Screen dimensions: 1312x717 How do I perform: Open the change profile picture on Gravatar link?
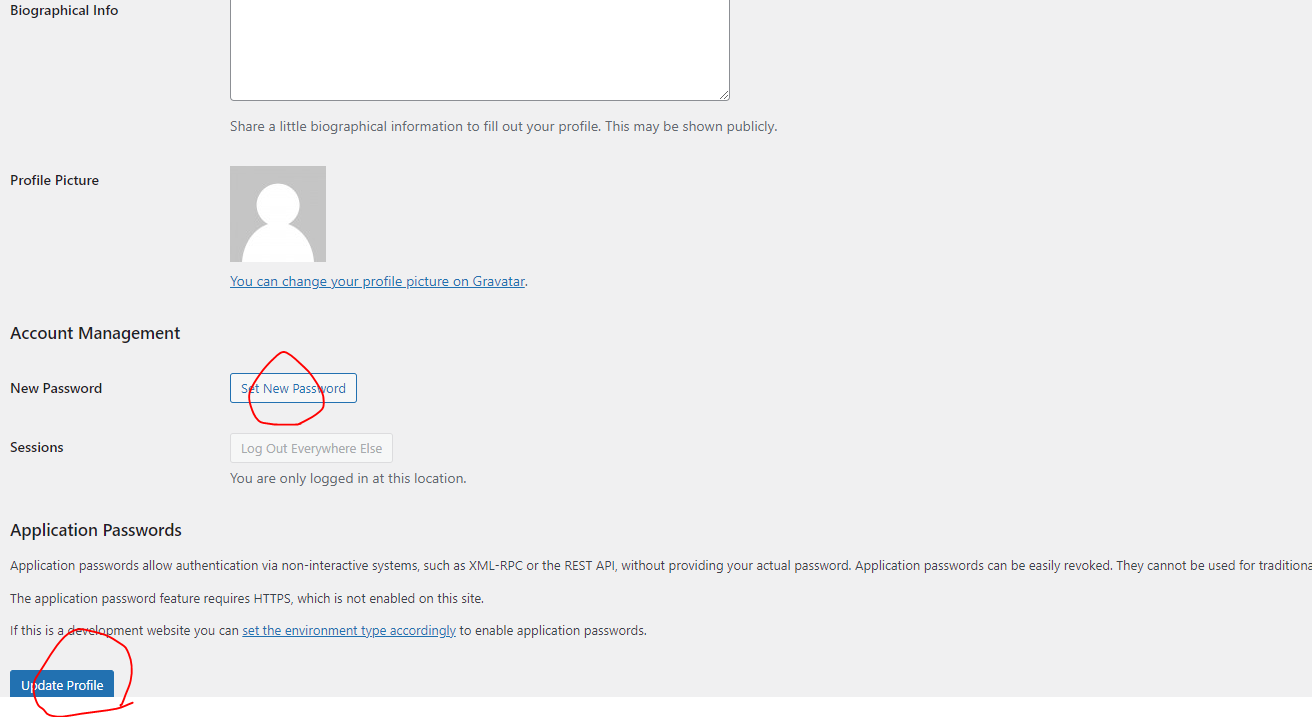point(377,281)
